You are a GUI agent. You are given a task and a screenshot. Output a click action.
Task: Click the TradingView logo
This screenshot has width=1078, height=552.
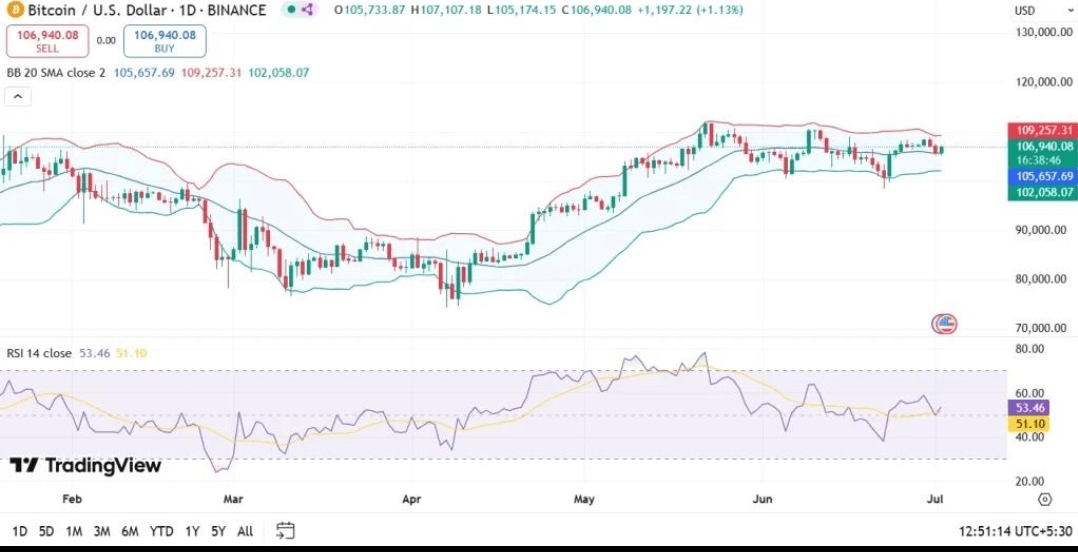coord(85,465)
